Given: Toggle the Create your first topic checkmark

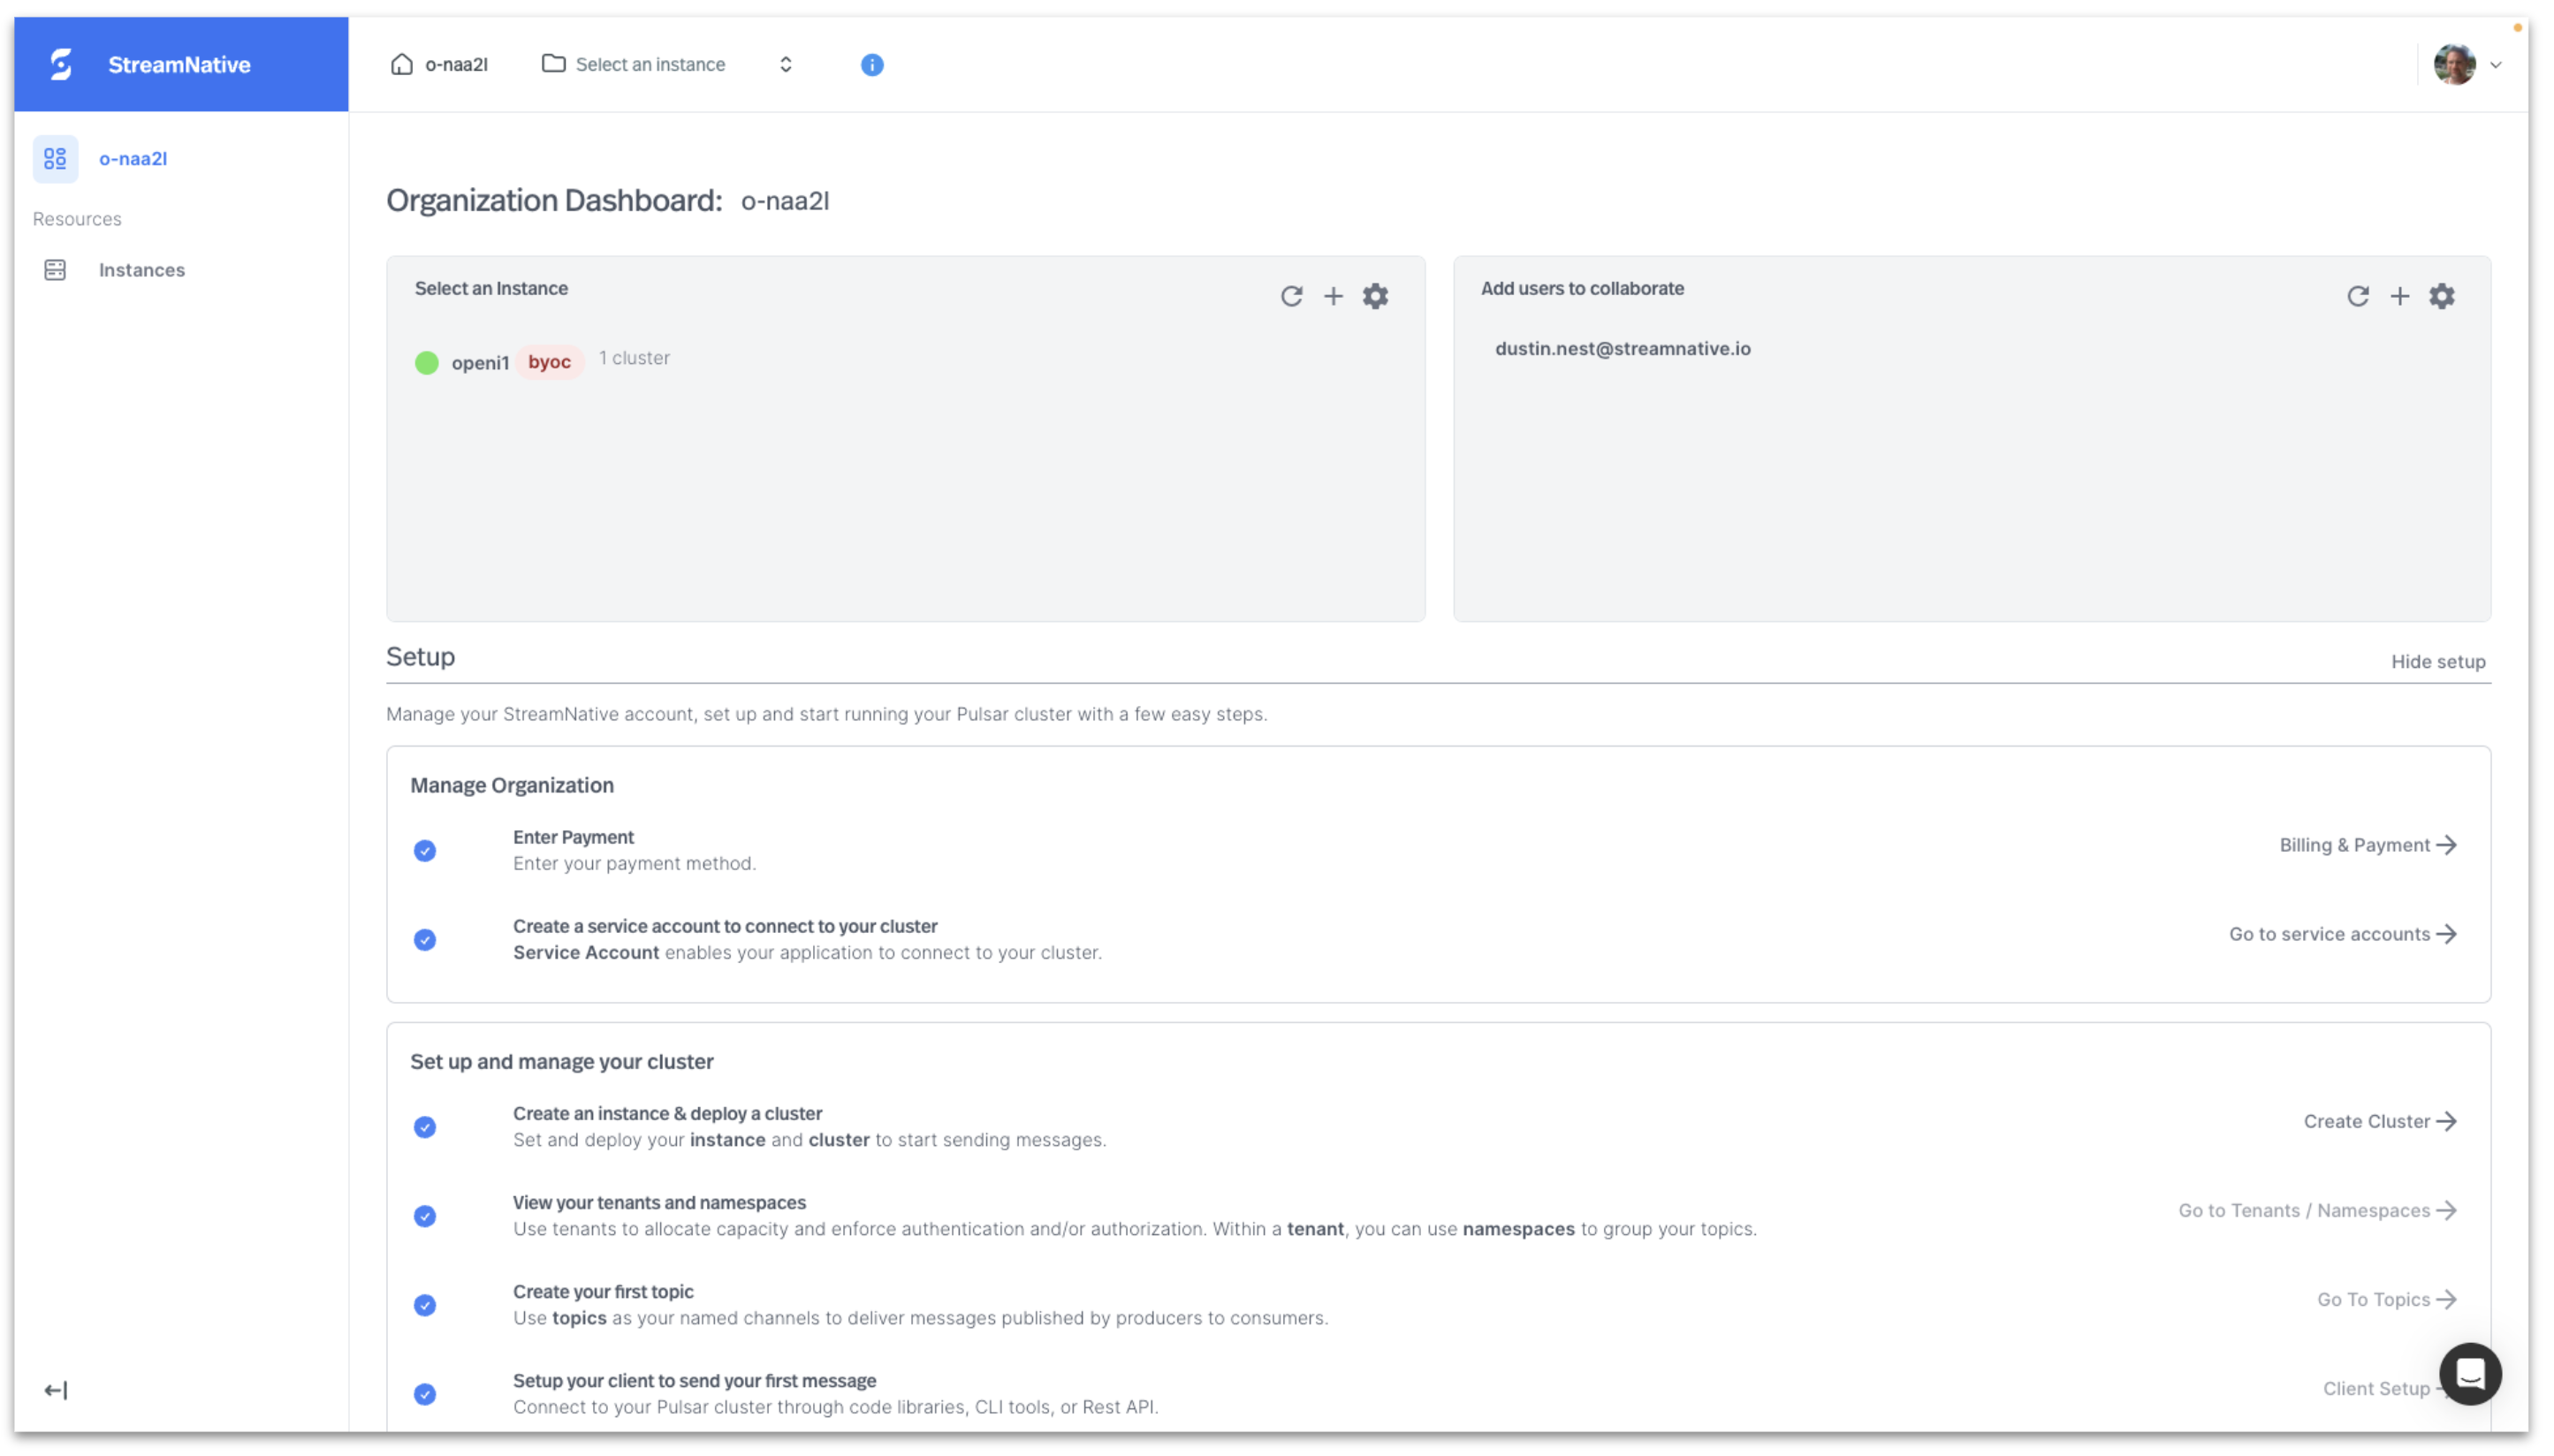Looking at the screenshot, I should pyautogui.click(x=425, y=1305).
